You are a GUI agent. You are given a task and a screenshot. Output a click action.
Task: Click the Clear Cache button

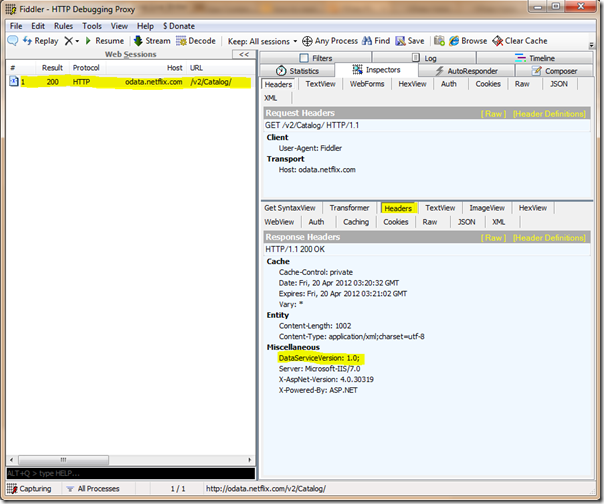tap(520, 41)
